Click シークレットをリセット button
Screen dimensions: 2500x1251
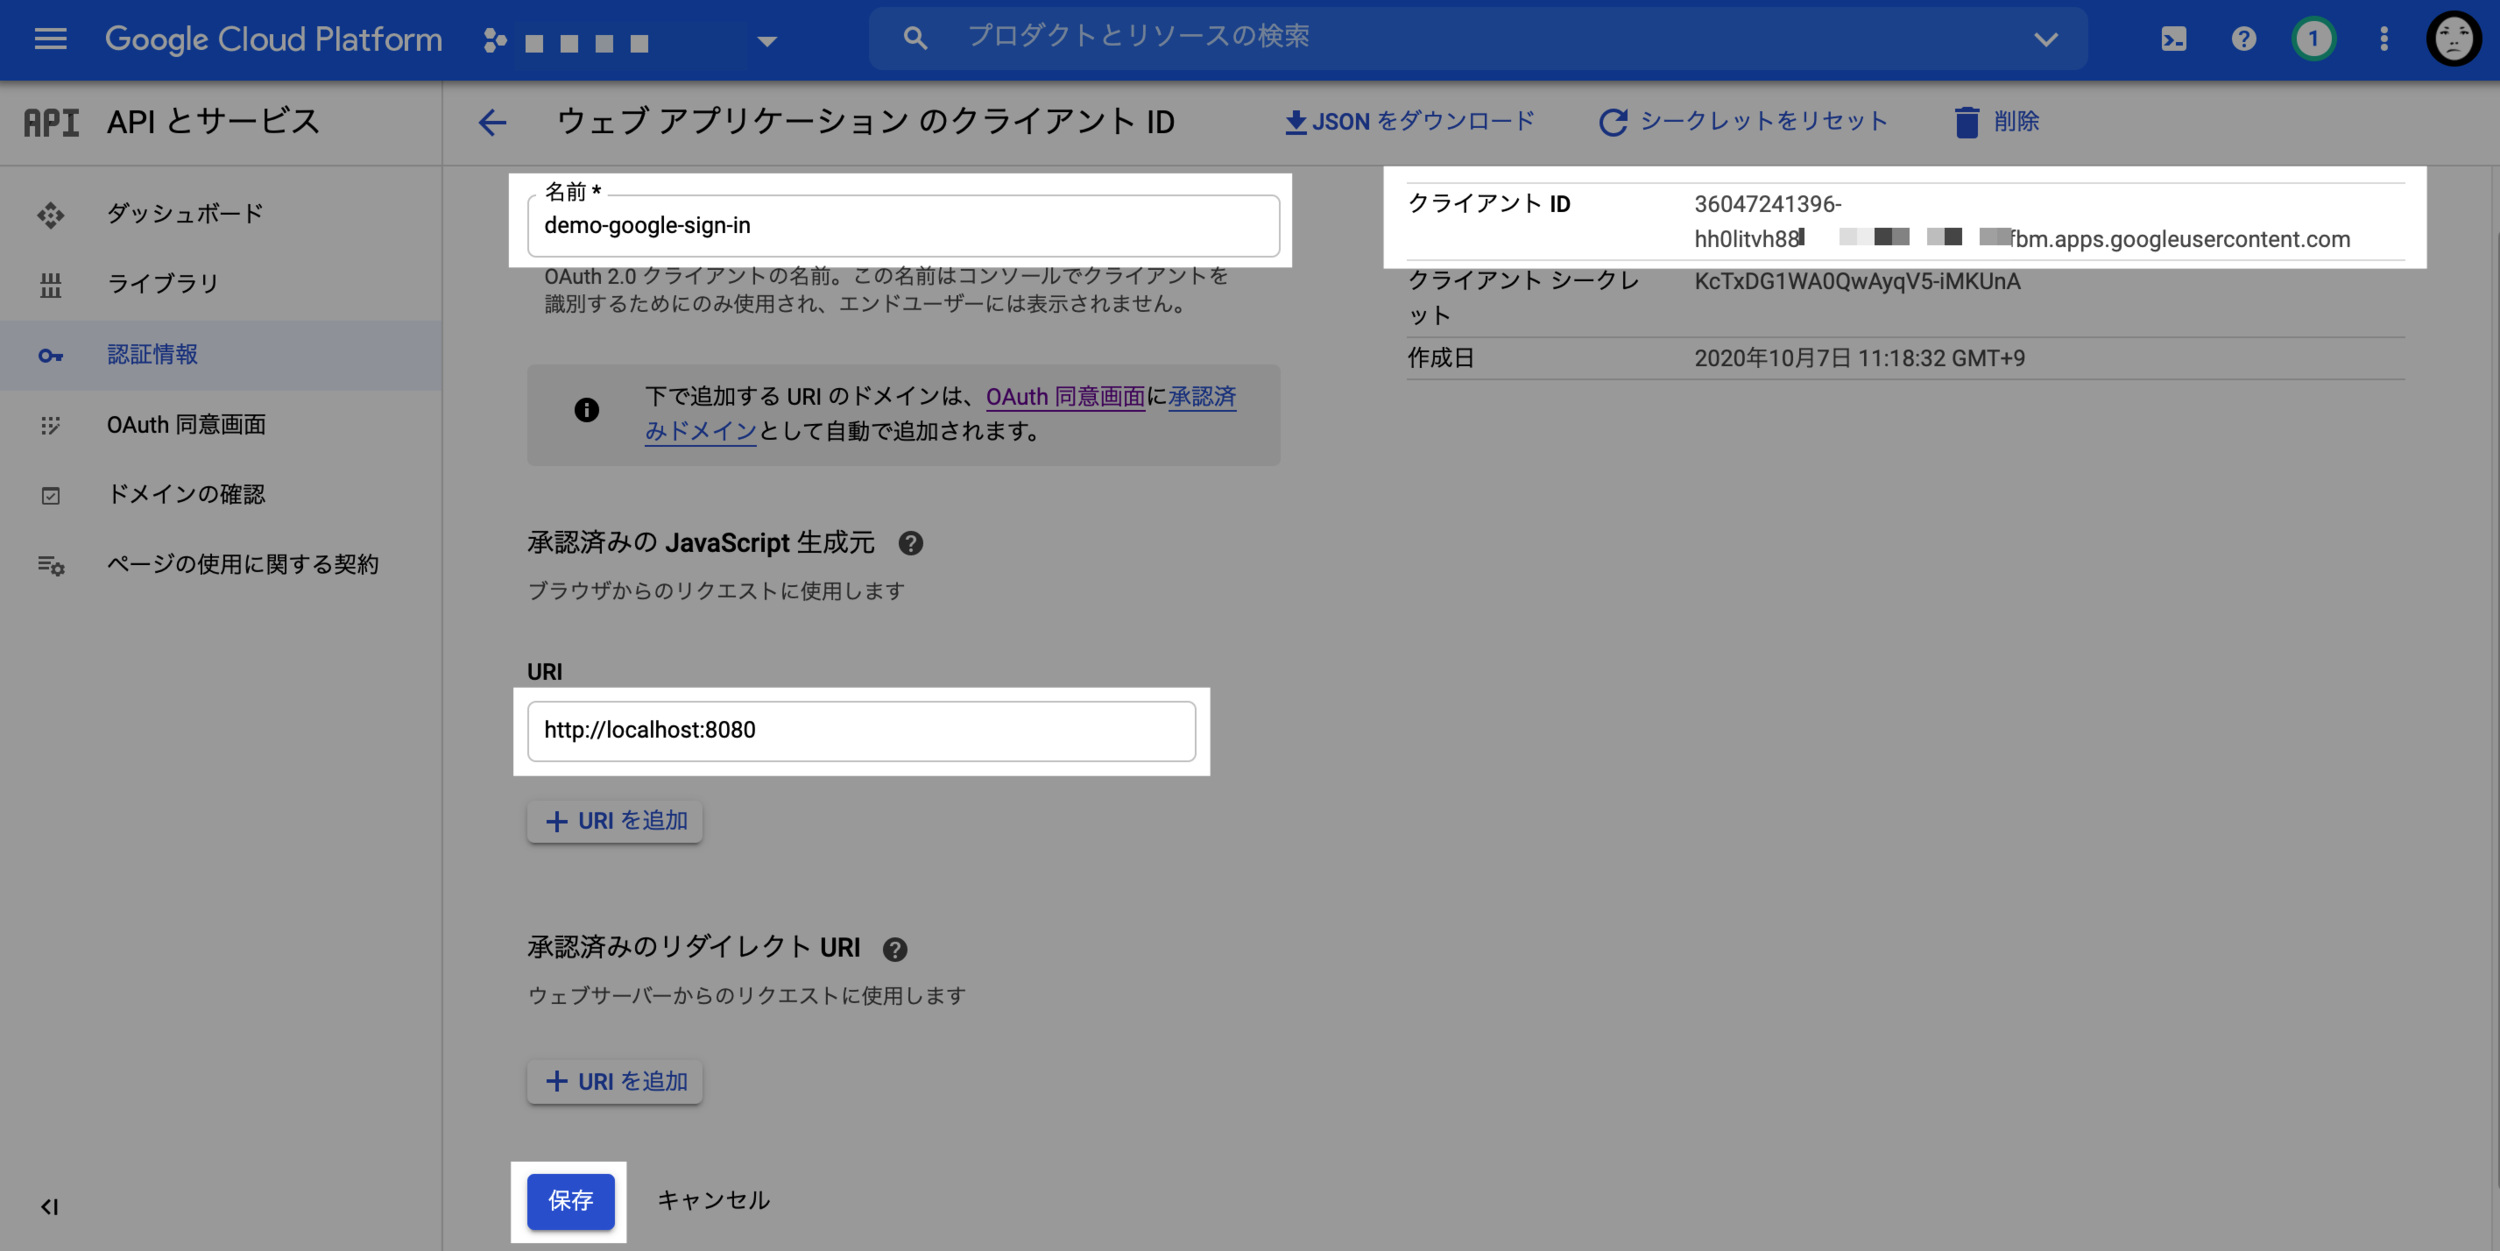[1744, 122]
